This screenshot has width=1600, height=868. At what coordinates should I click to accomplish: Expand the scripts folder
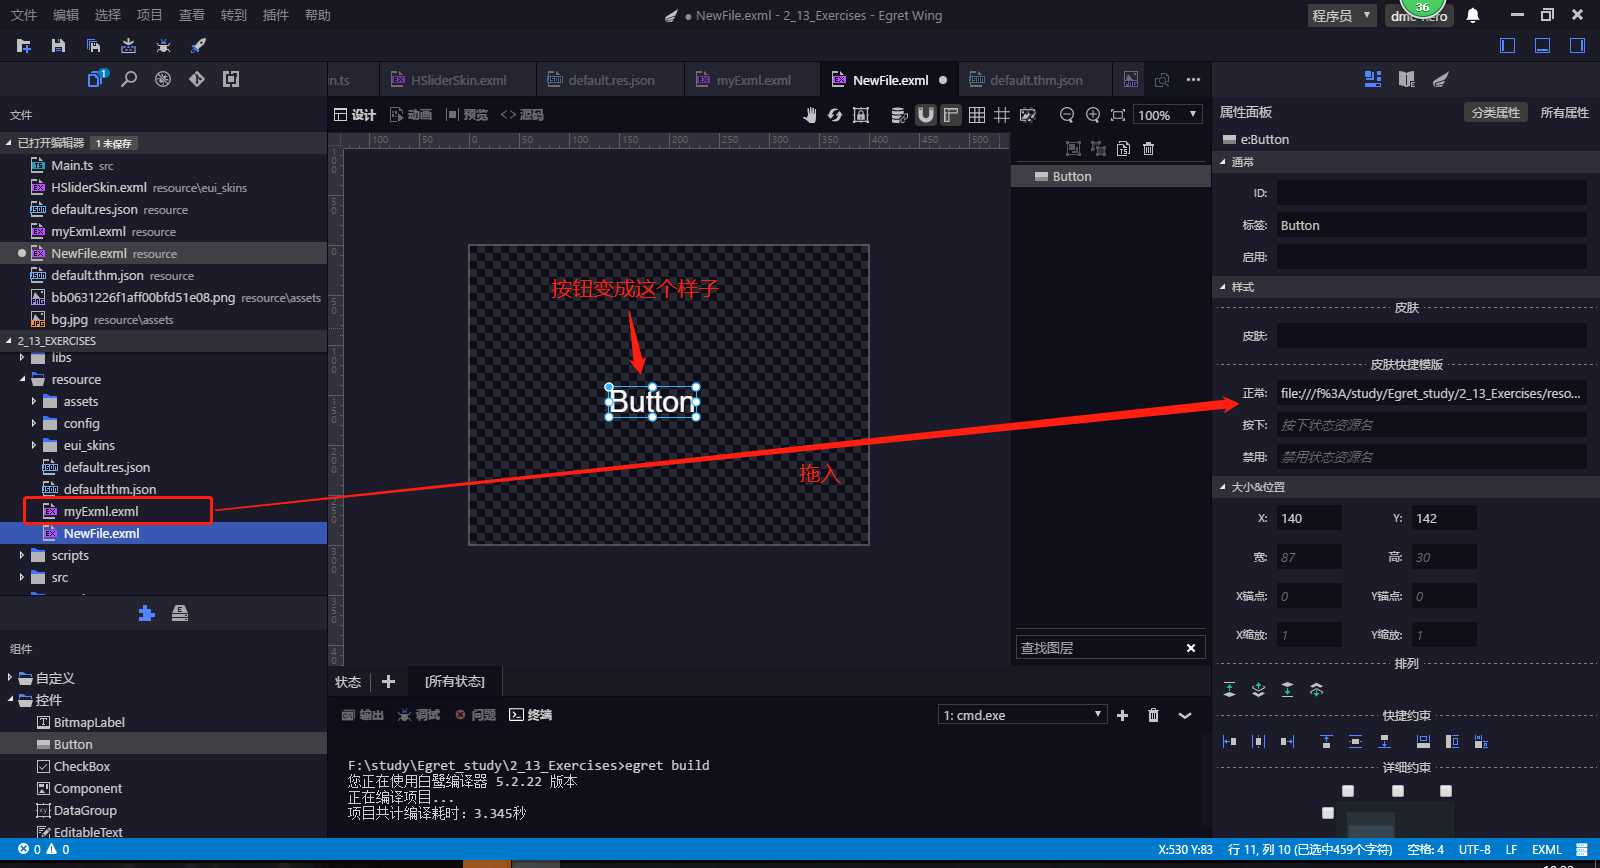(22, 556)
